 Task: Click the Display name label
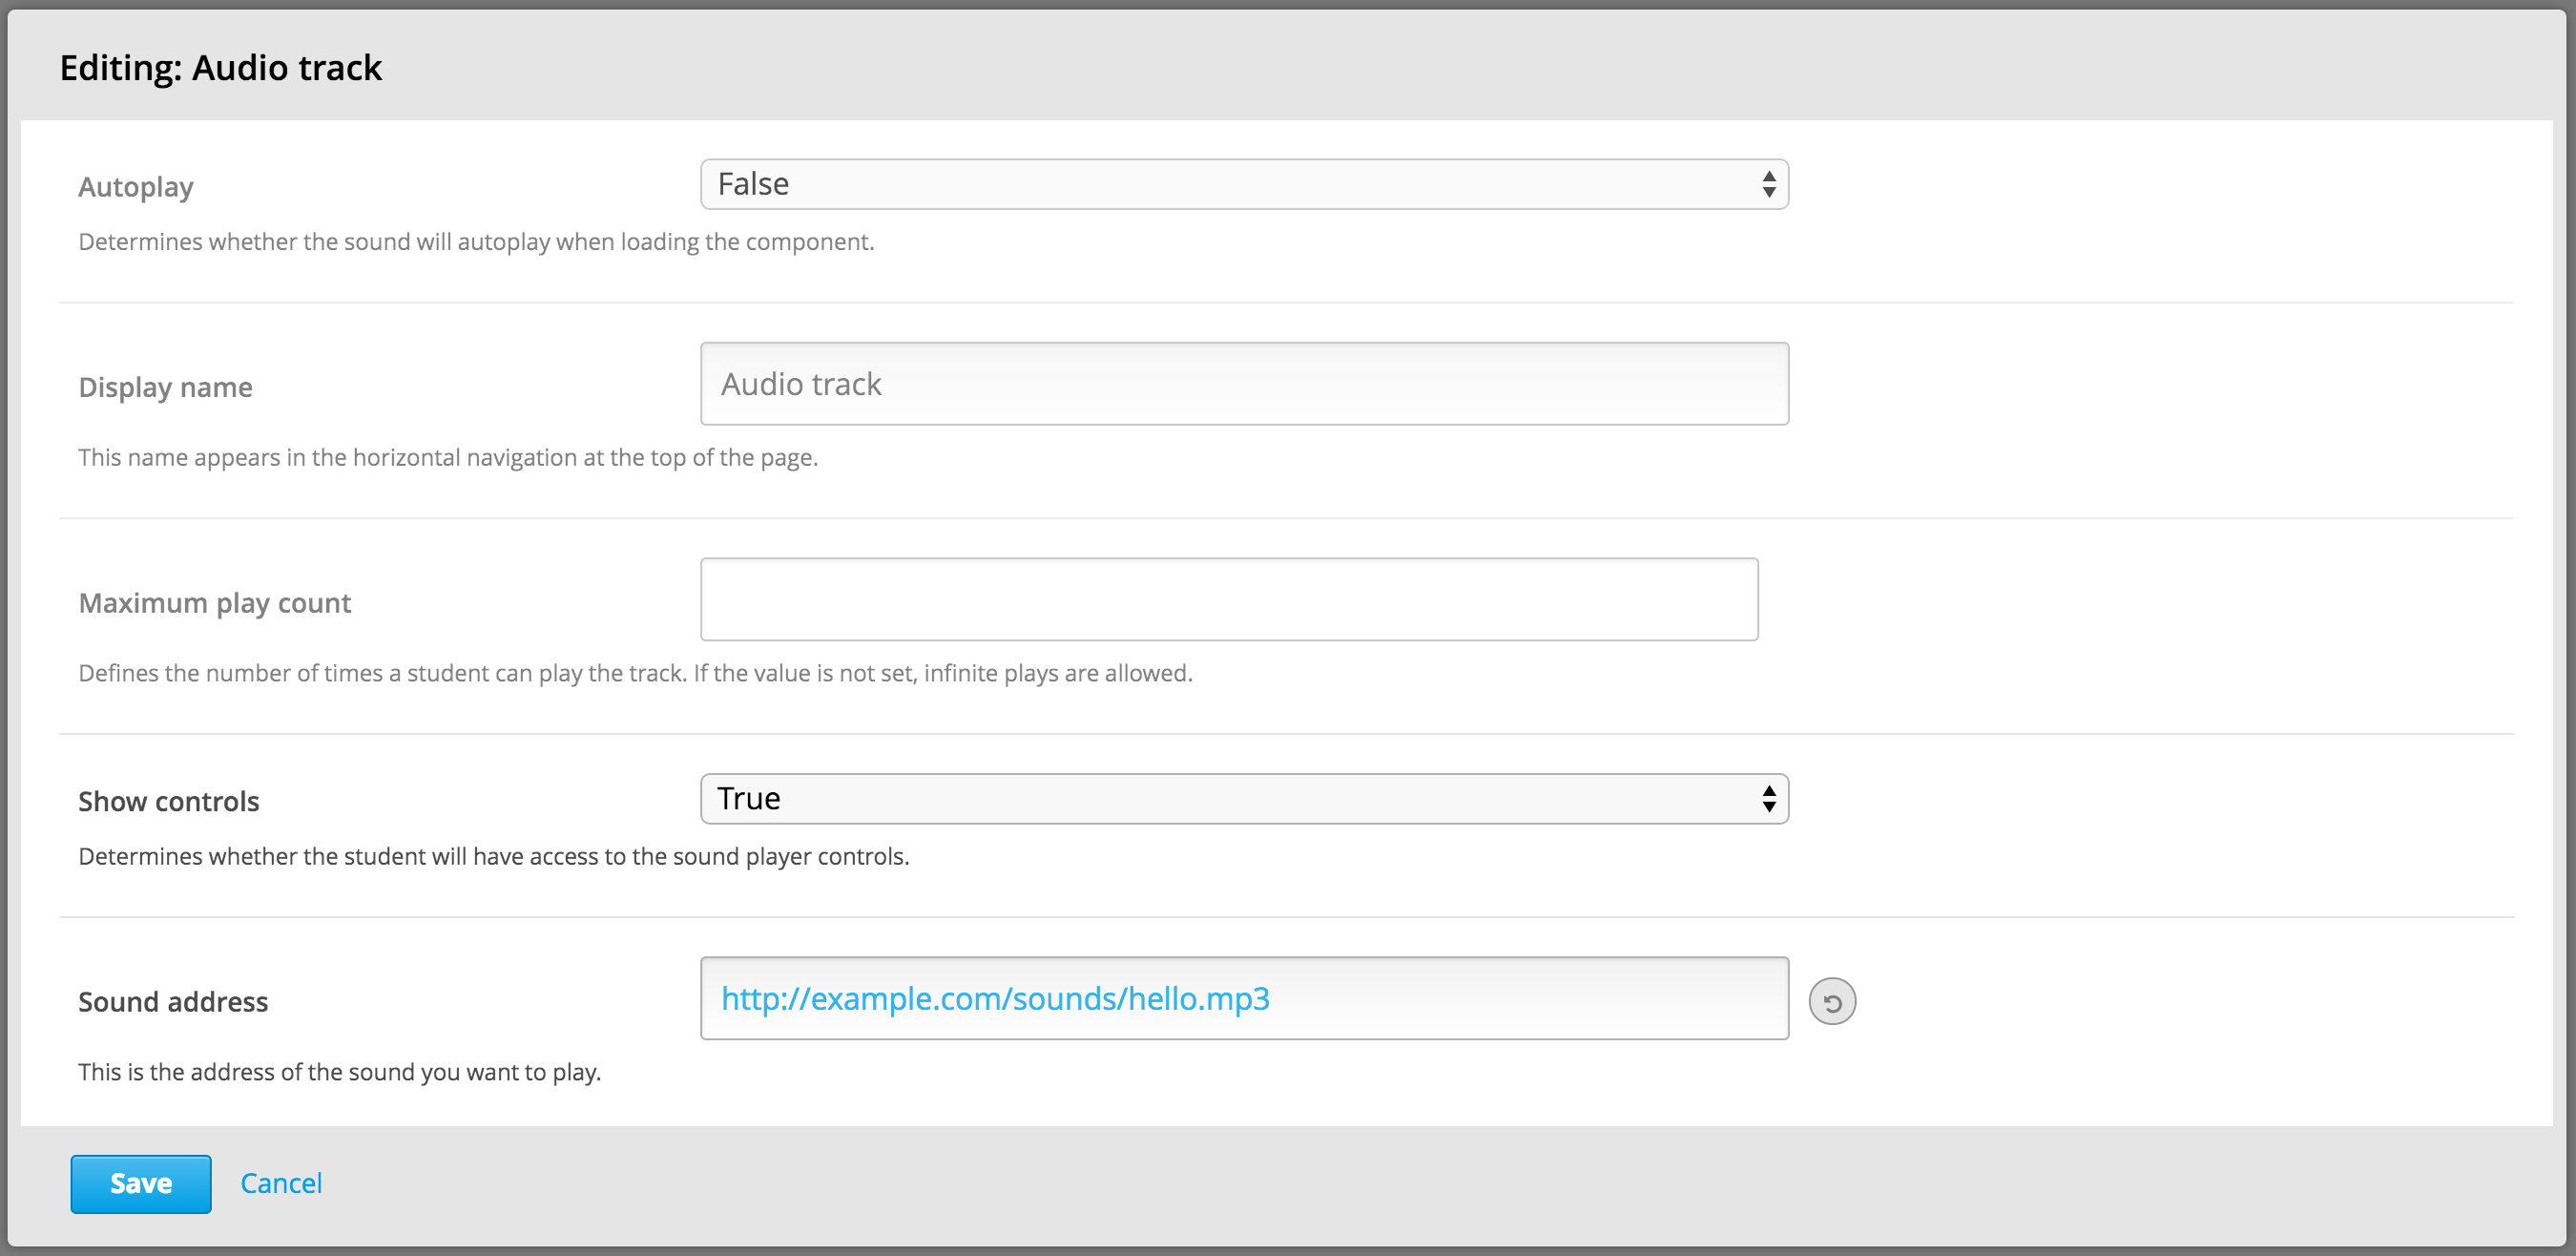click(x=165, y=388)
